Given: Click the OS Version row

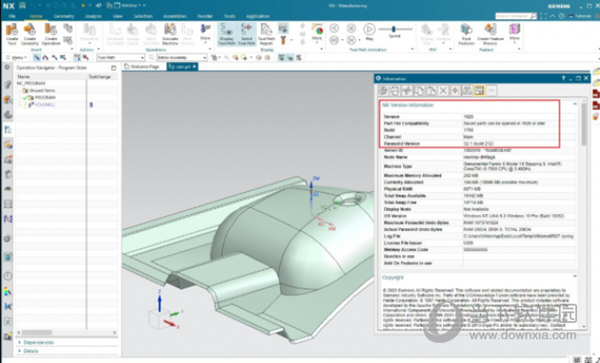Looking at the screenshot, I should [478, 216].
